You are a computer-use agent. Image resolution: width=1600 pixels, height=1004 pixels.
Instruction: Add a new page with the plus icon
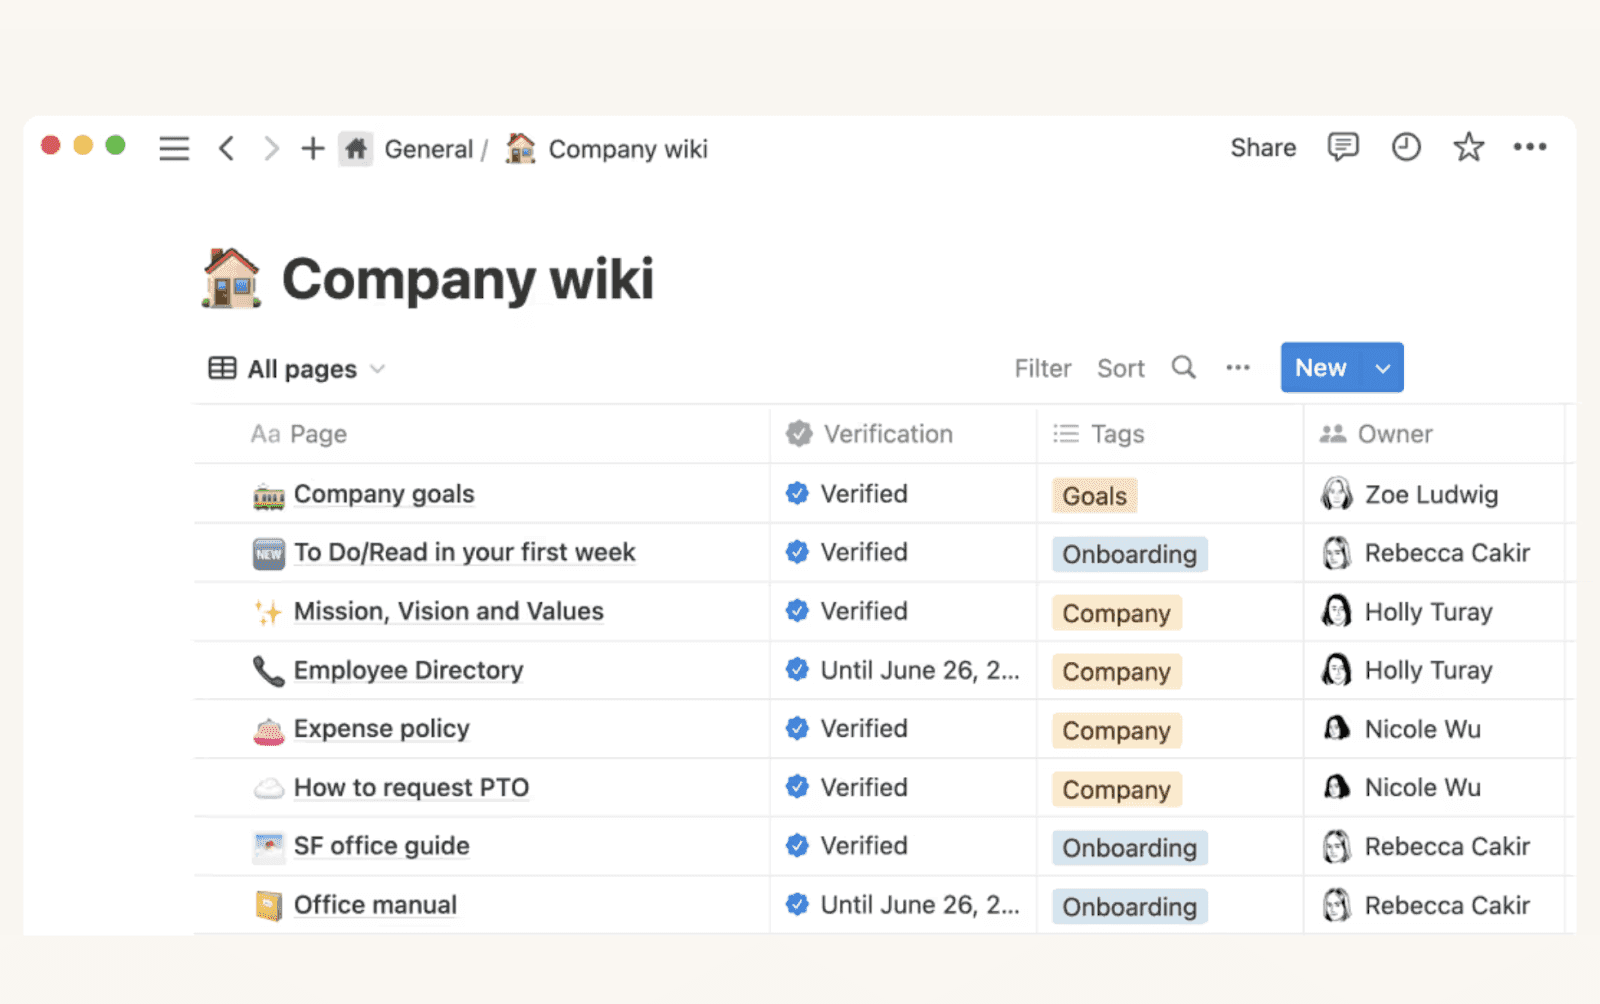click(311, 148)
